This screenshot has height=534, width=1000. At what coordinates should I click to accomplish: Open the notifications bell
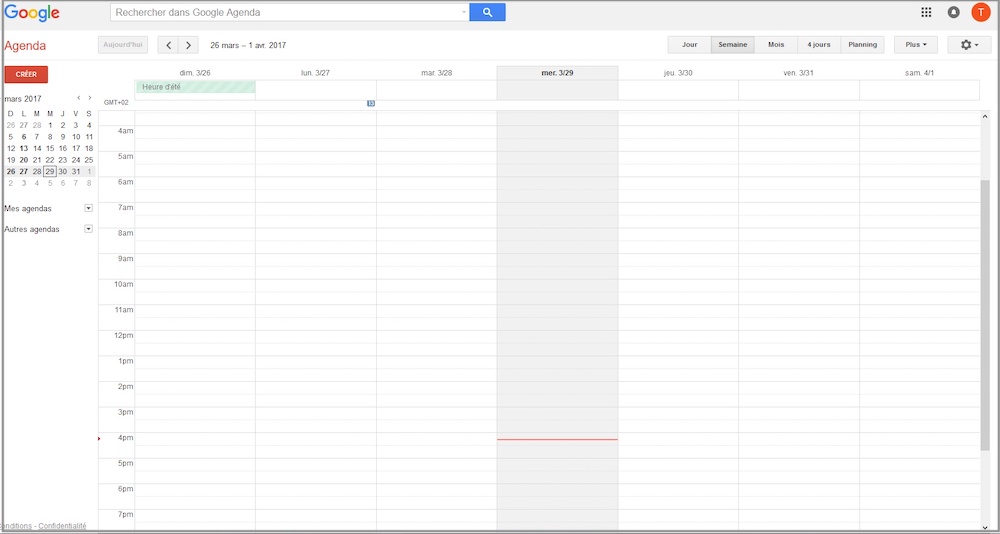click(953, 12)
